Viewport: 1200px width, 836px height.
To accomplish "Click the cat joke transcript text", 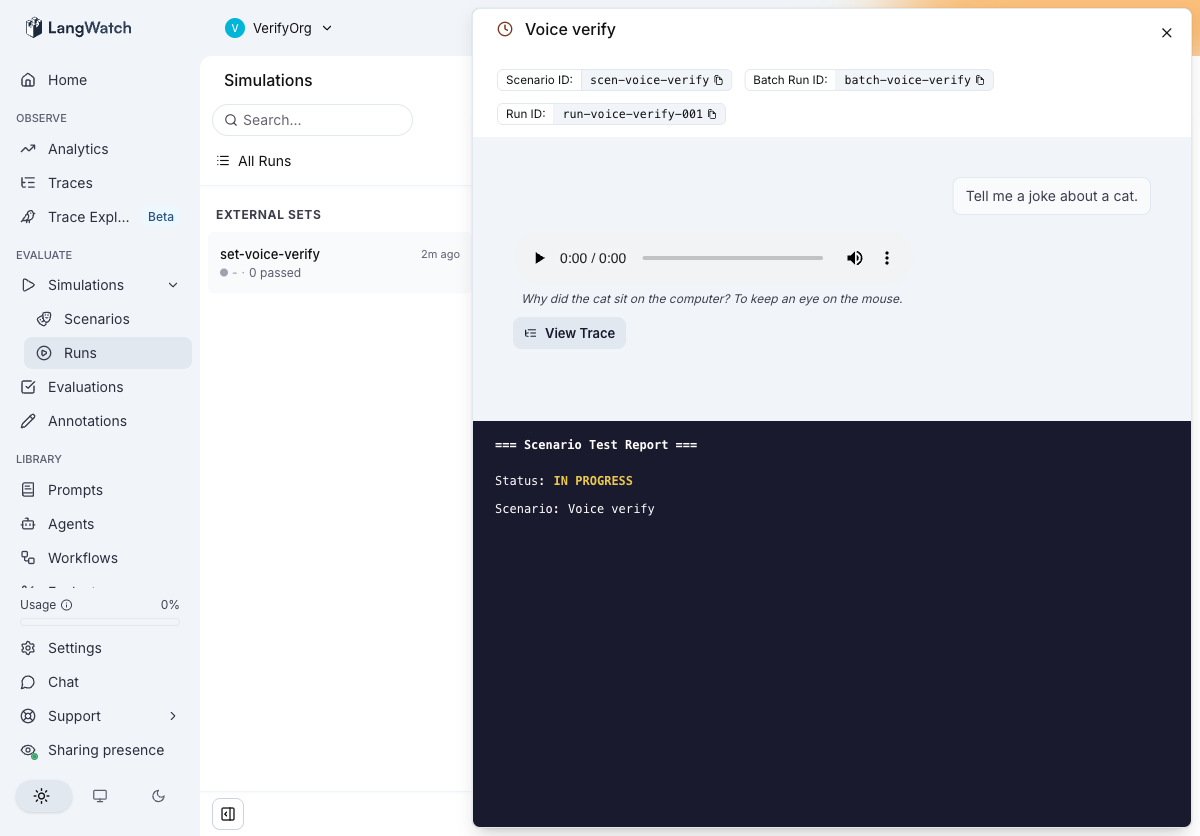I will pos(712,299).
